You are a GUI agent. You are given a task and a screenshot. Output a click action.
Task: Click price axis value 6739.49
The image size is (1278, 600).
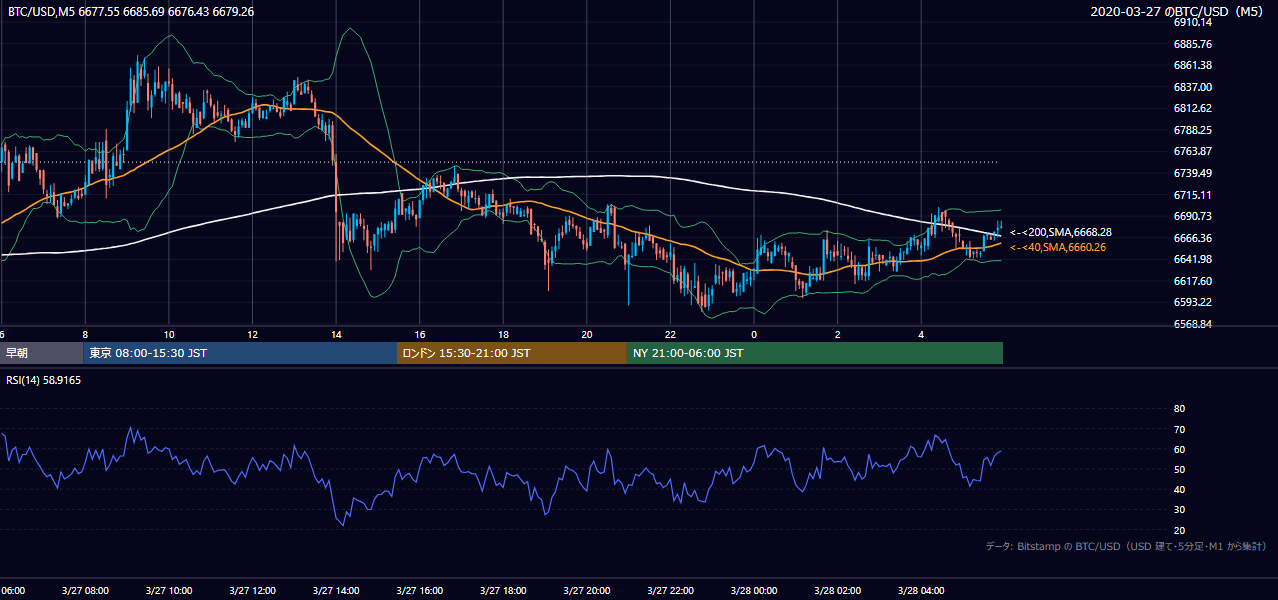pos(1192,173)
